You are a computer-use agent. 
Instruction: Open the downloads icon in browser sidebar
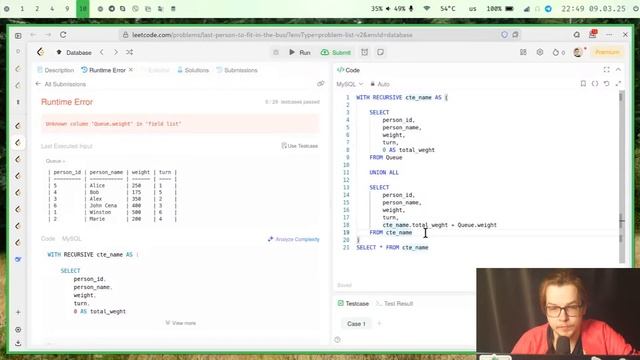18,343
